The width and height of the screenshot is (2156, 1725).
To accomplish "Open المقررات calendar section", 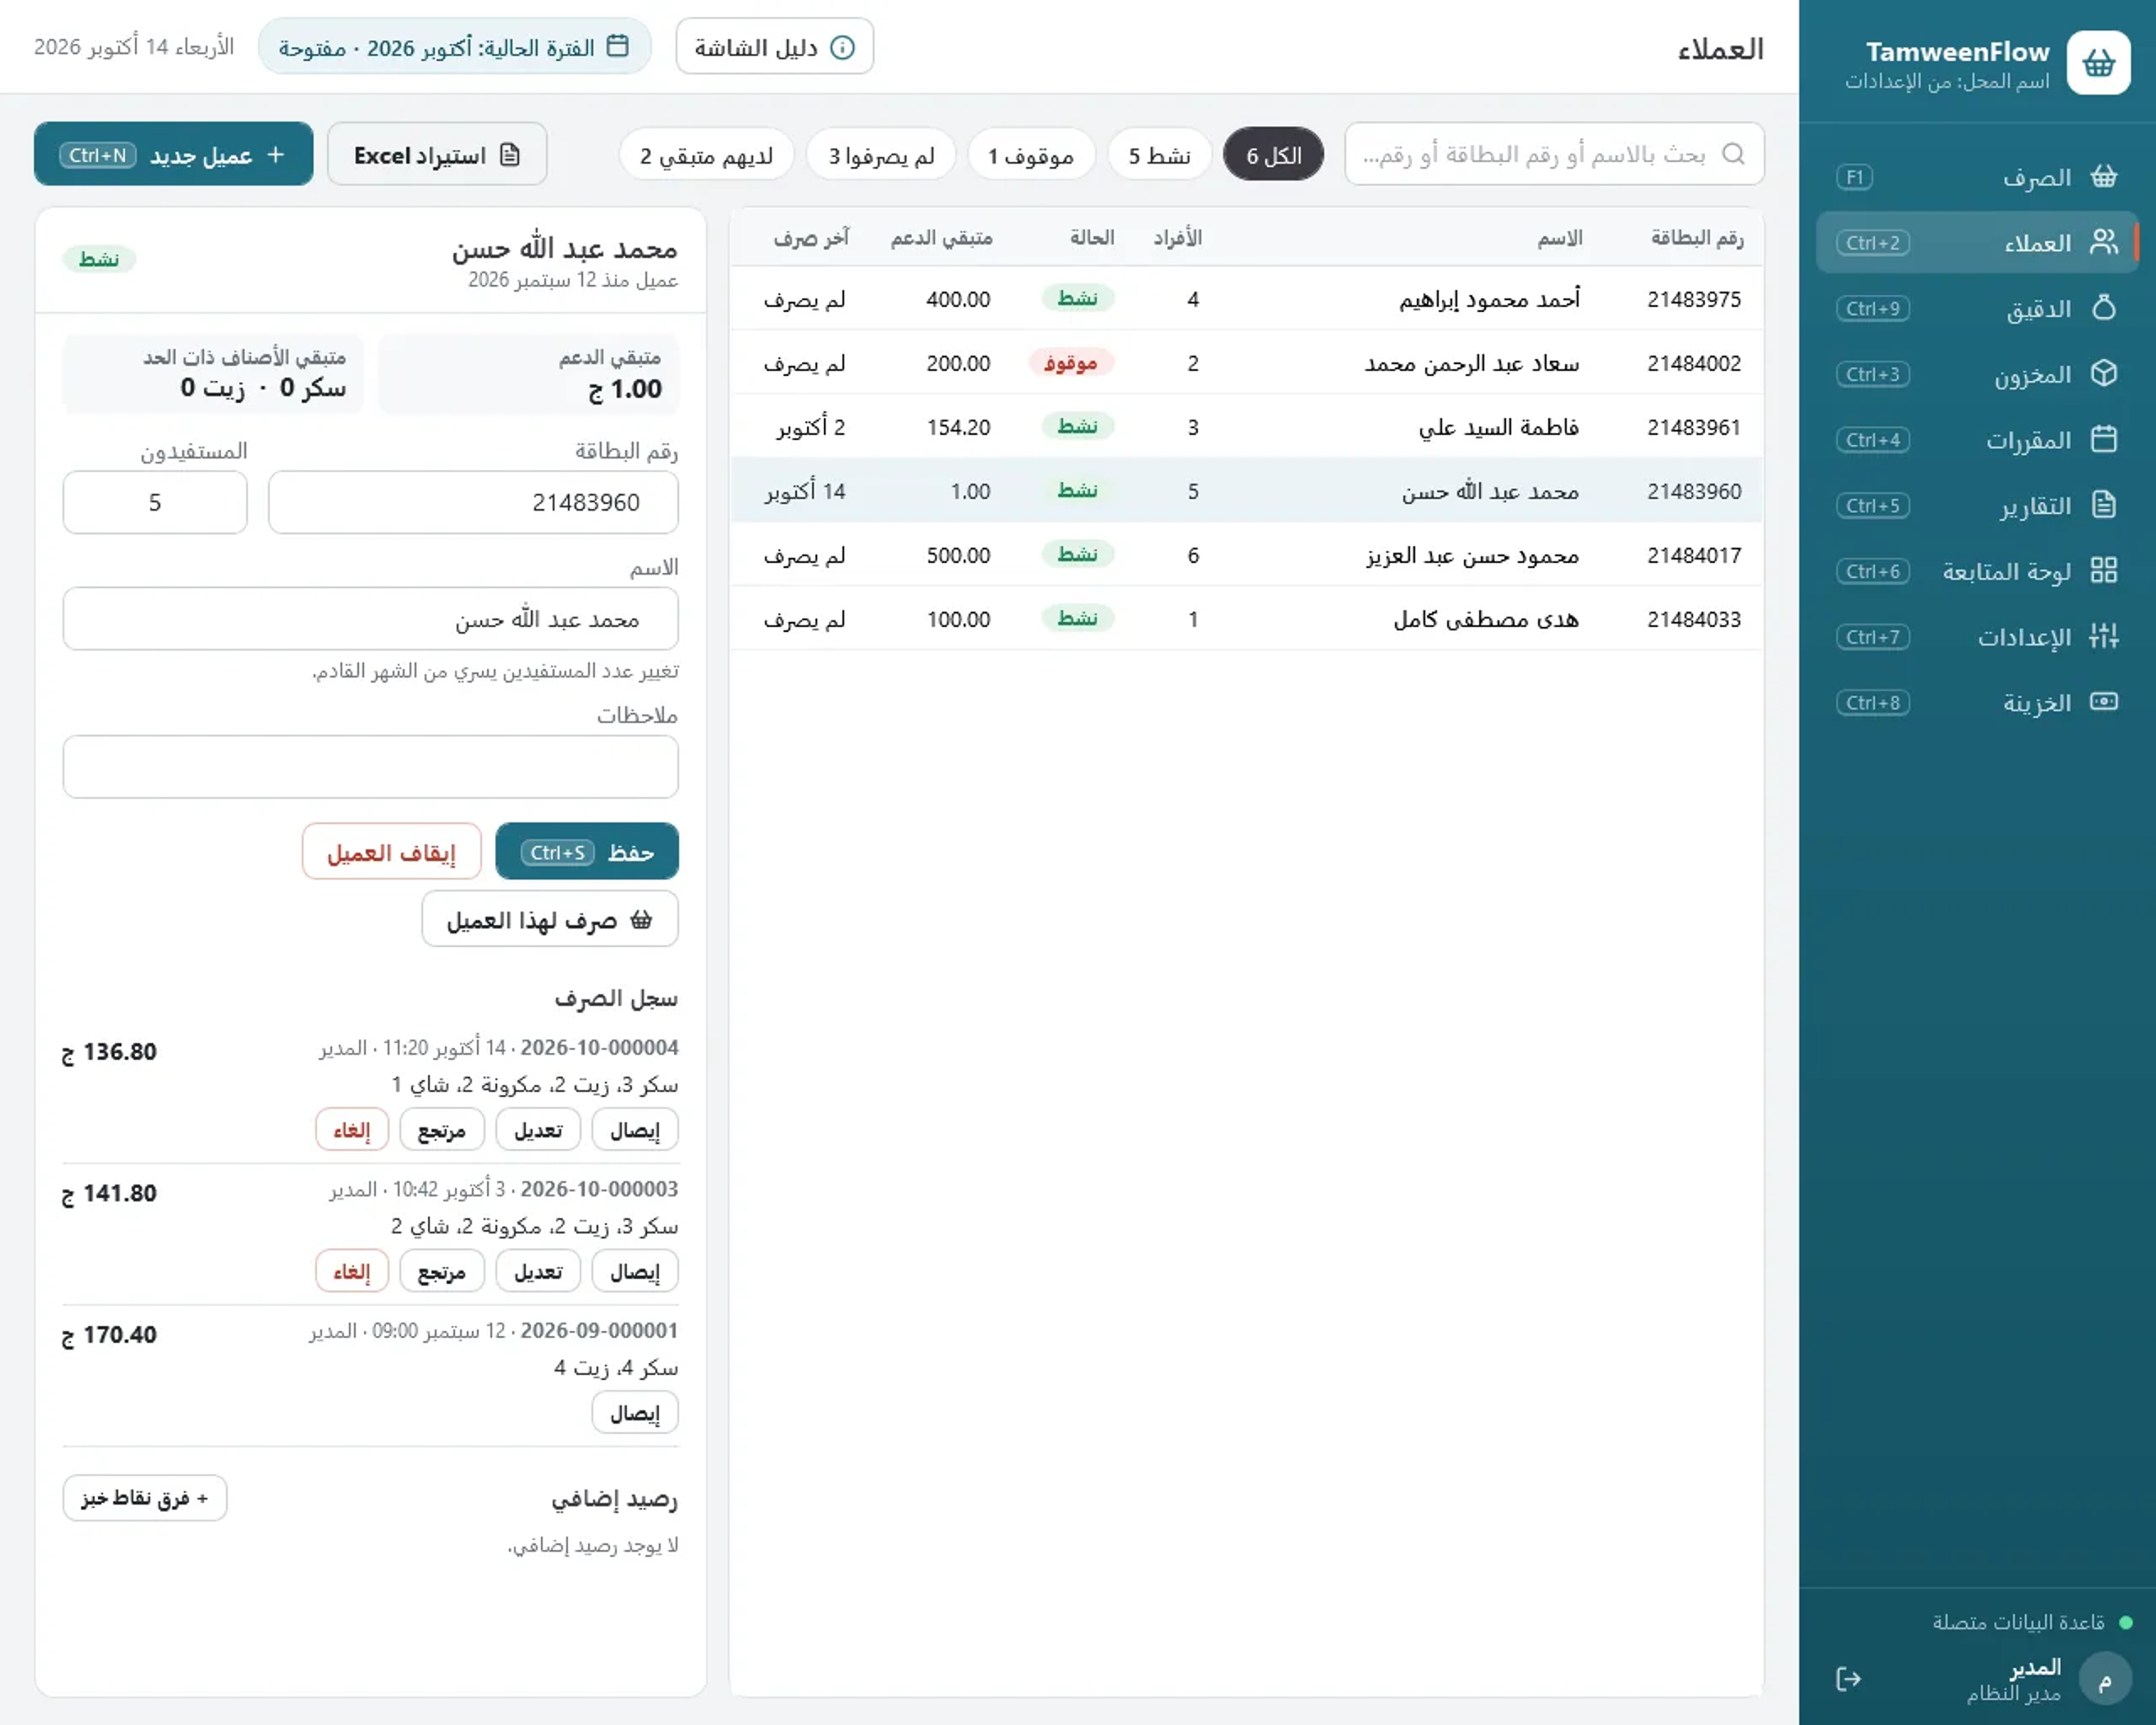I will pyautogui.click(x=1976, y=440).
